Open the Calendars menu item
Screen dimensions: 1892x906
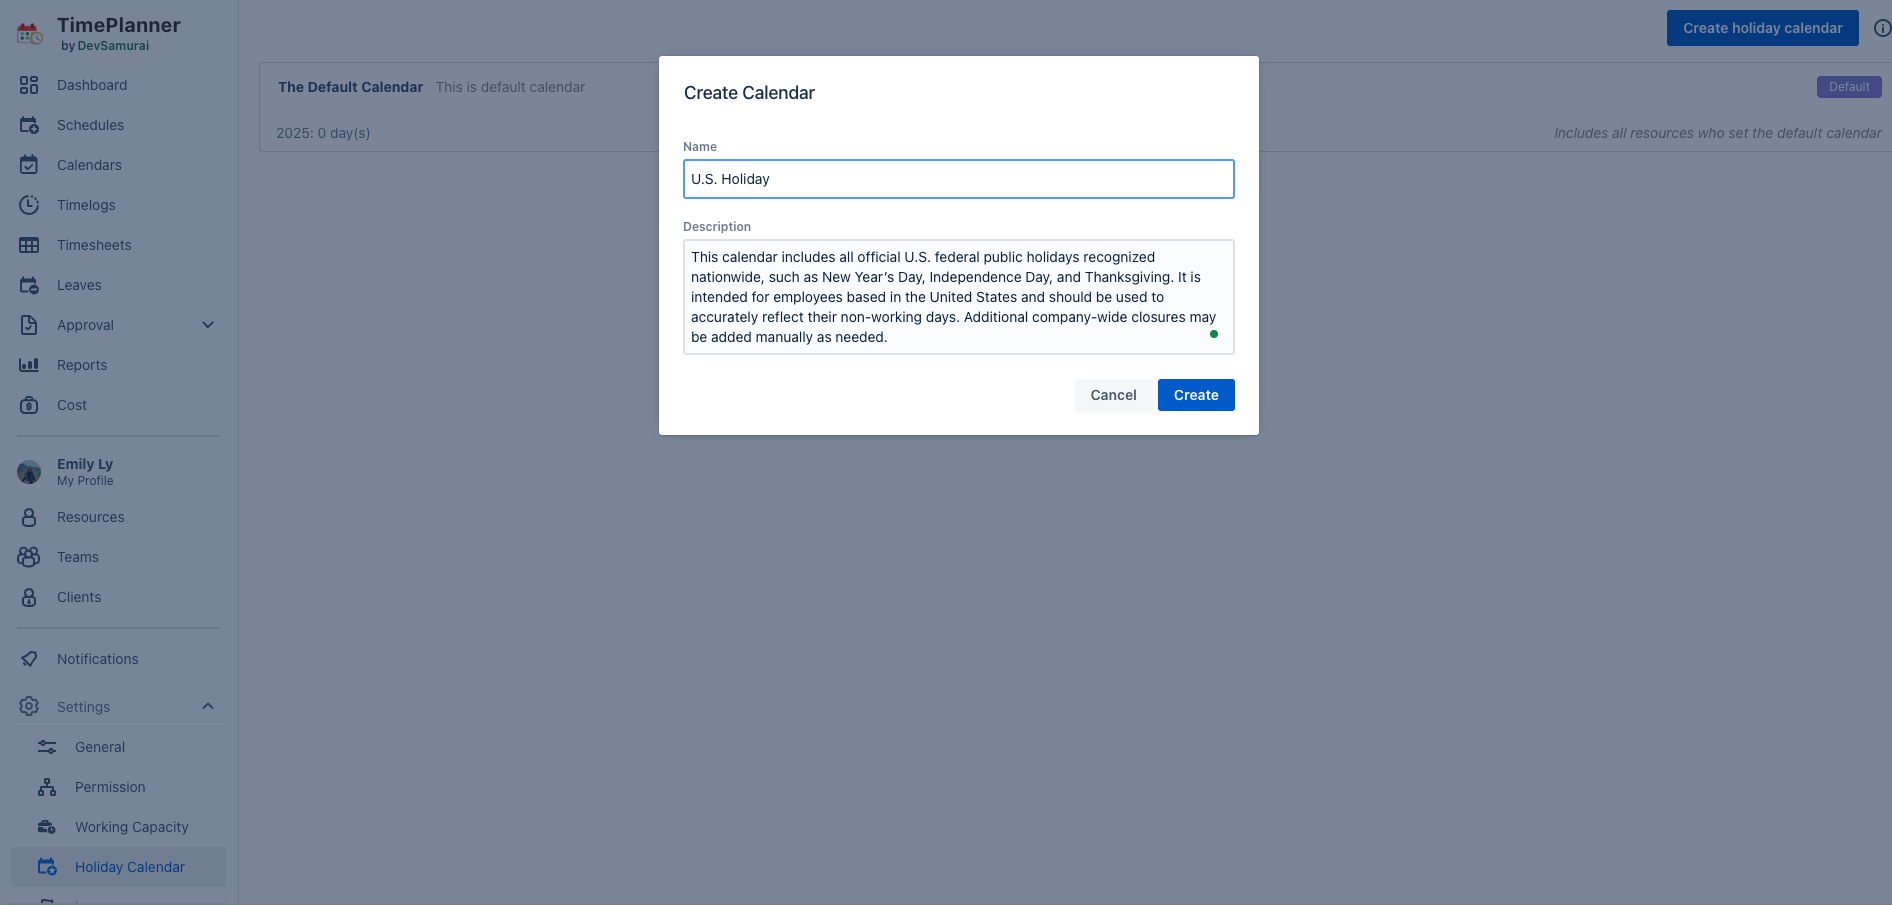[89, 165]
